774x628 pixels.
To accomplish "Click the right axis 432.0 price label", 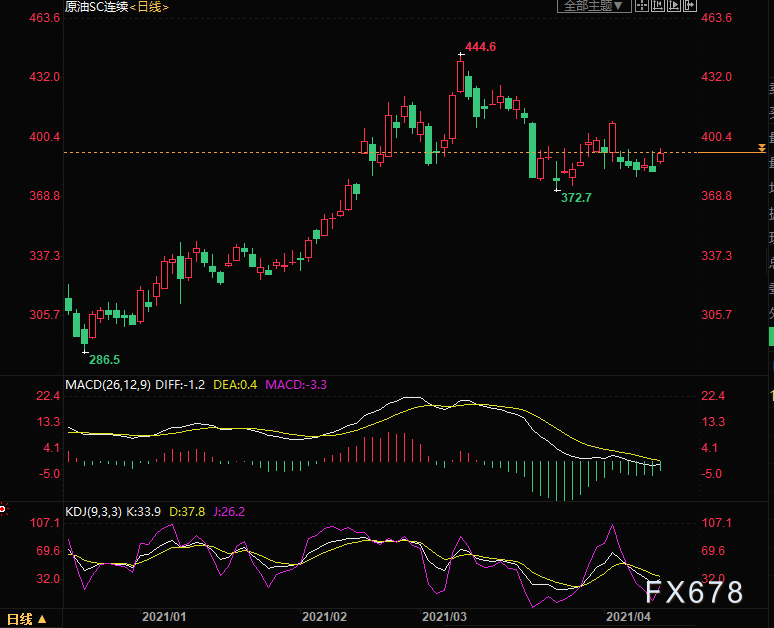I will (x=716, y=77).
